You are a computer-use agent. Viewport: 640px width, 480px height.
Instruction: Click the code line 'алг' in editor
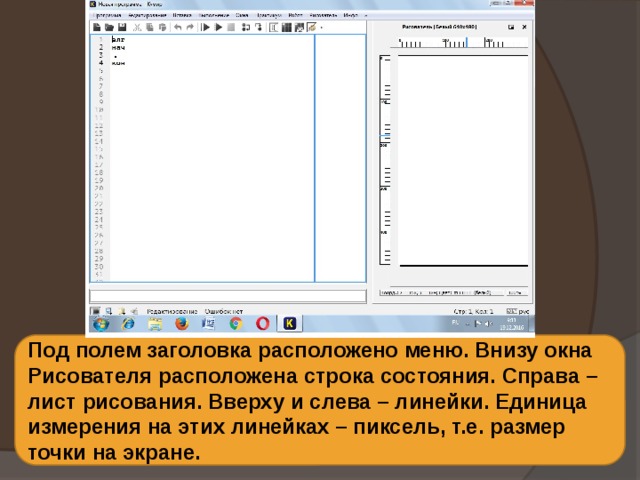click(x=118, y=40)
